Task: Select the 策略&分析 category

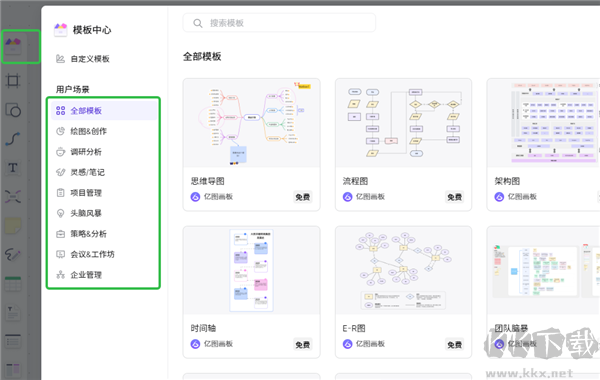Action: coord(104,234)
